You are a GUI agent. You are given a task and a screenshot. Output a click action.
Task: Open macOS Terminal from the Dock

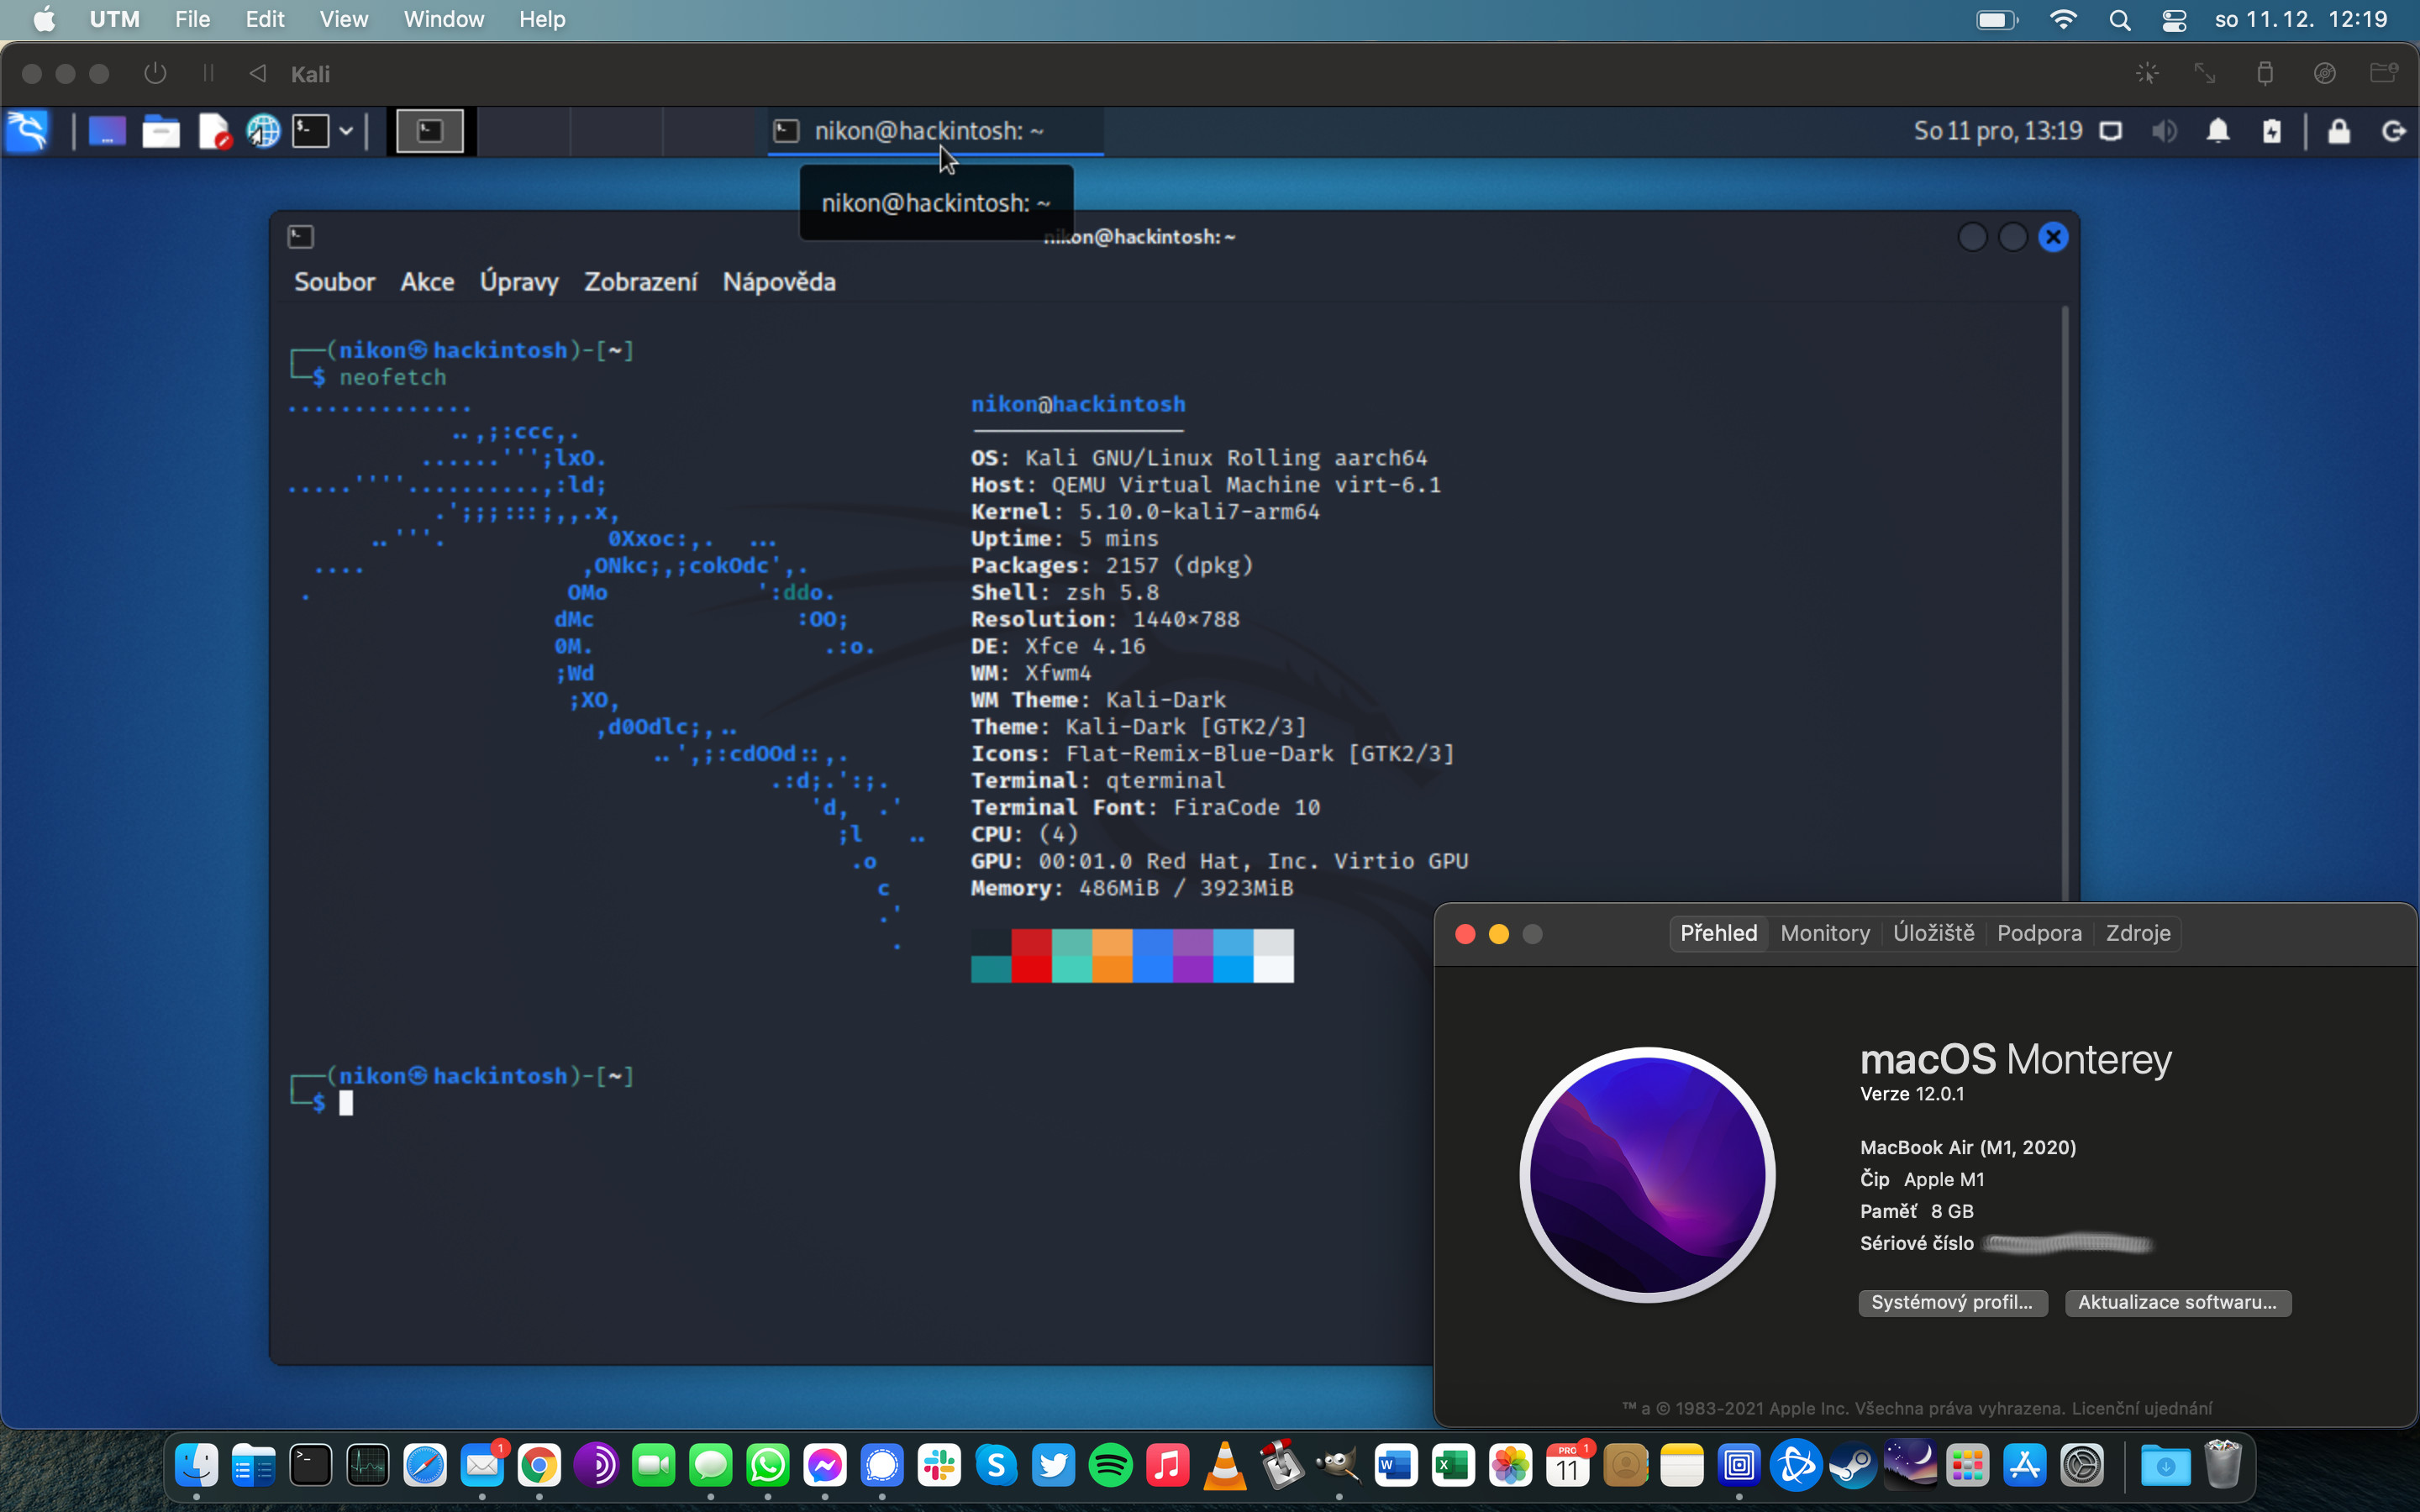click(310, 1466)
